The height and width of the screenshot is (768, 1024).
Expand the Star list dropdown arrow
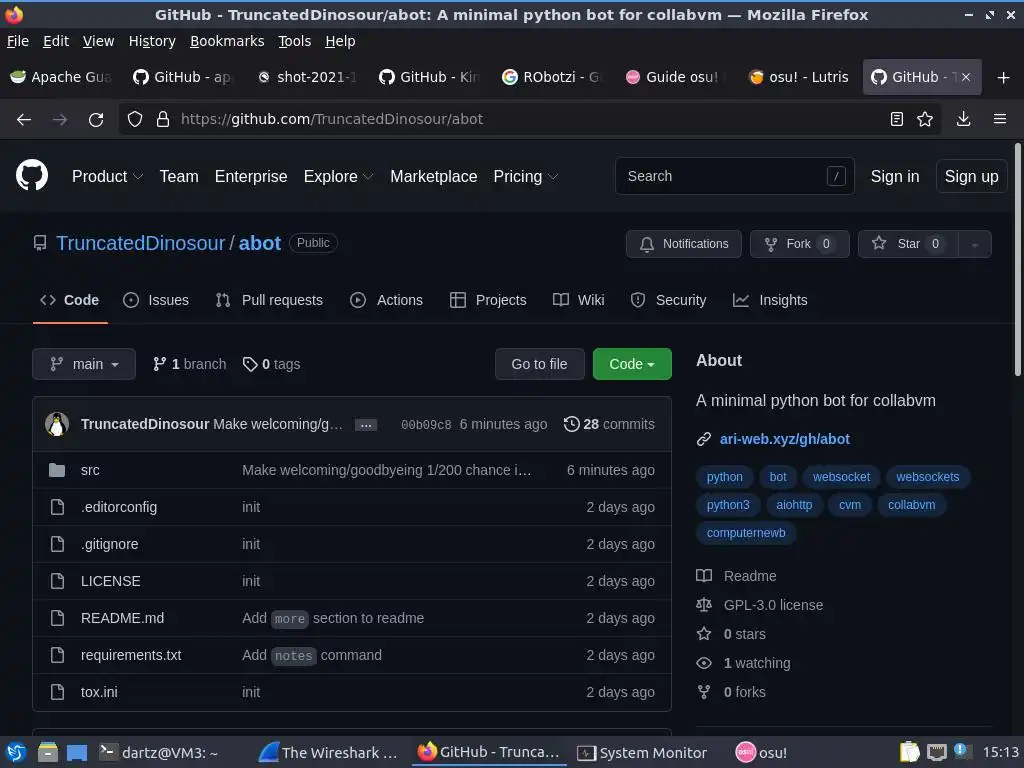(974, 244)
